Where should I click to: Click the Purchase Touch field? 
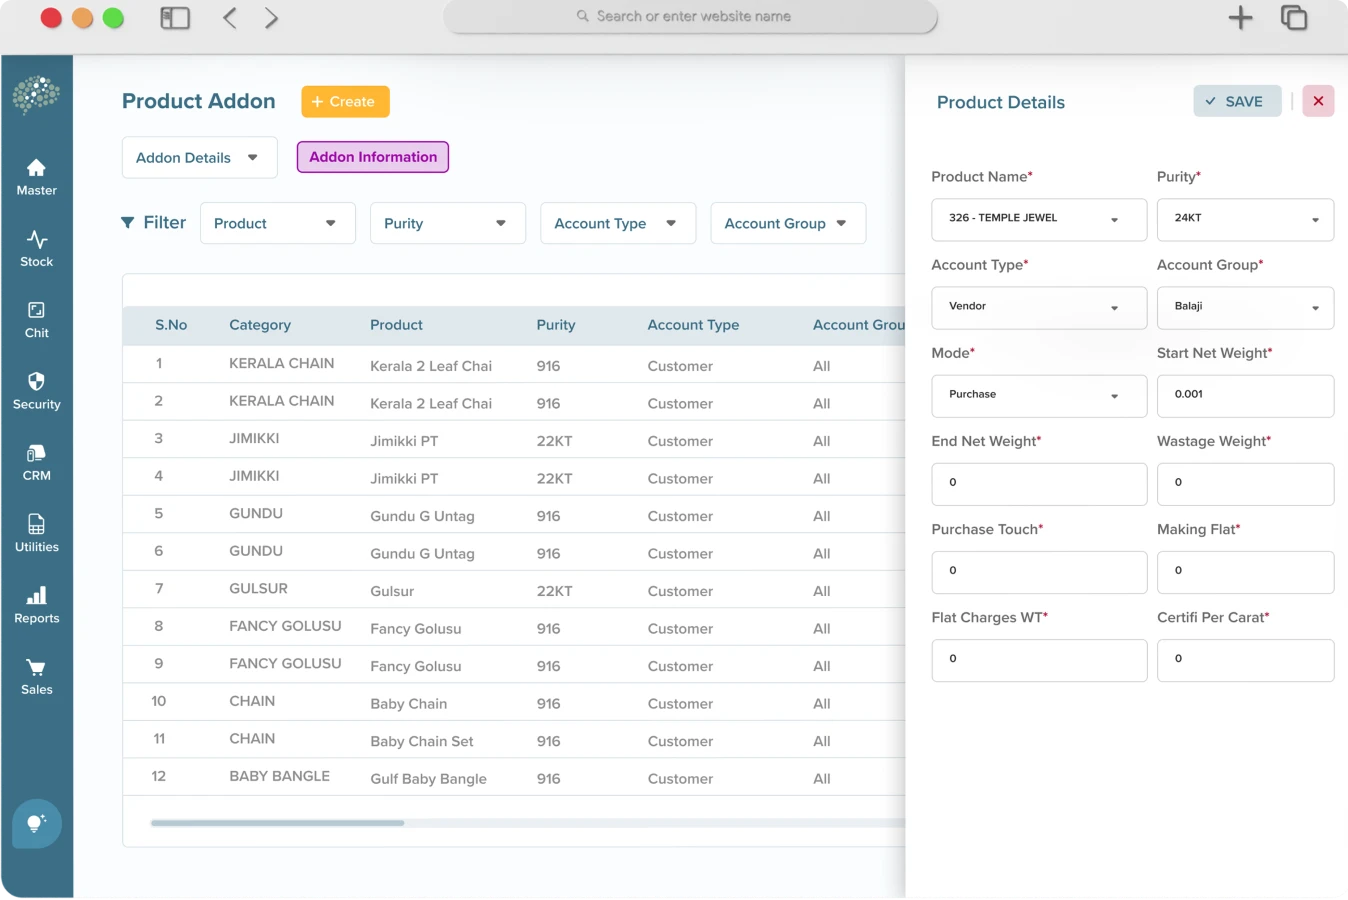click(x=1038, y=571)
